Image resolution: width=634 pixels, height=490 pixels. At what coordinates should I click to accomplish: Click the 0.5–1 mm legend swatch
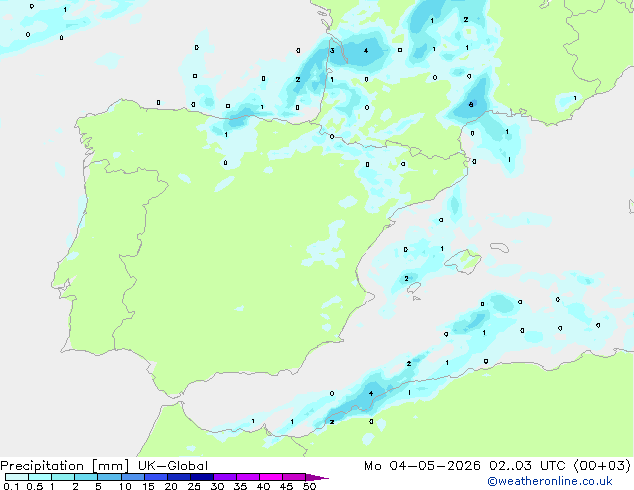(40, 477)
